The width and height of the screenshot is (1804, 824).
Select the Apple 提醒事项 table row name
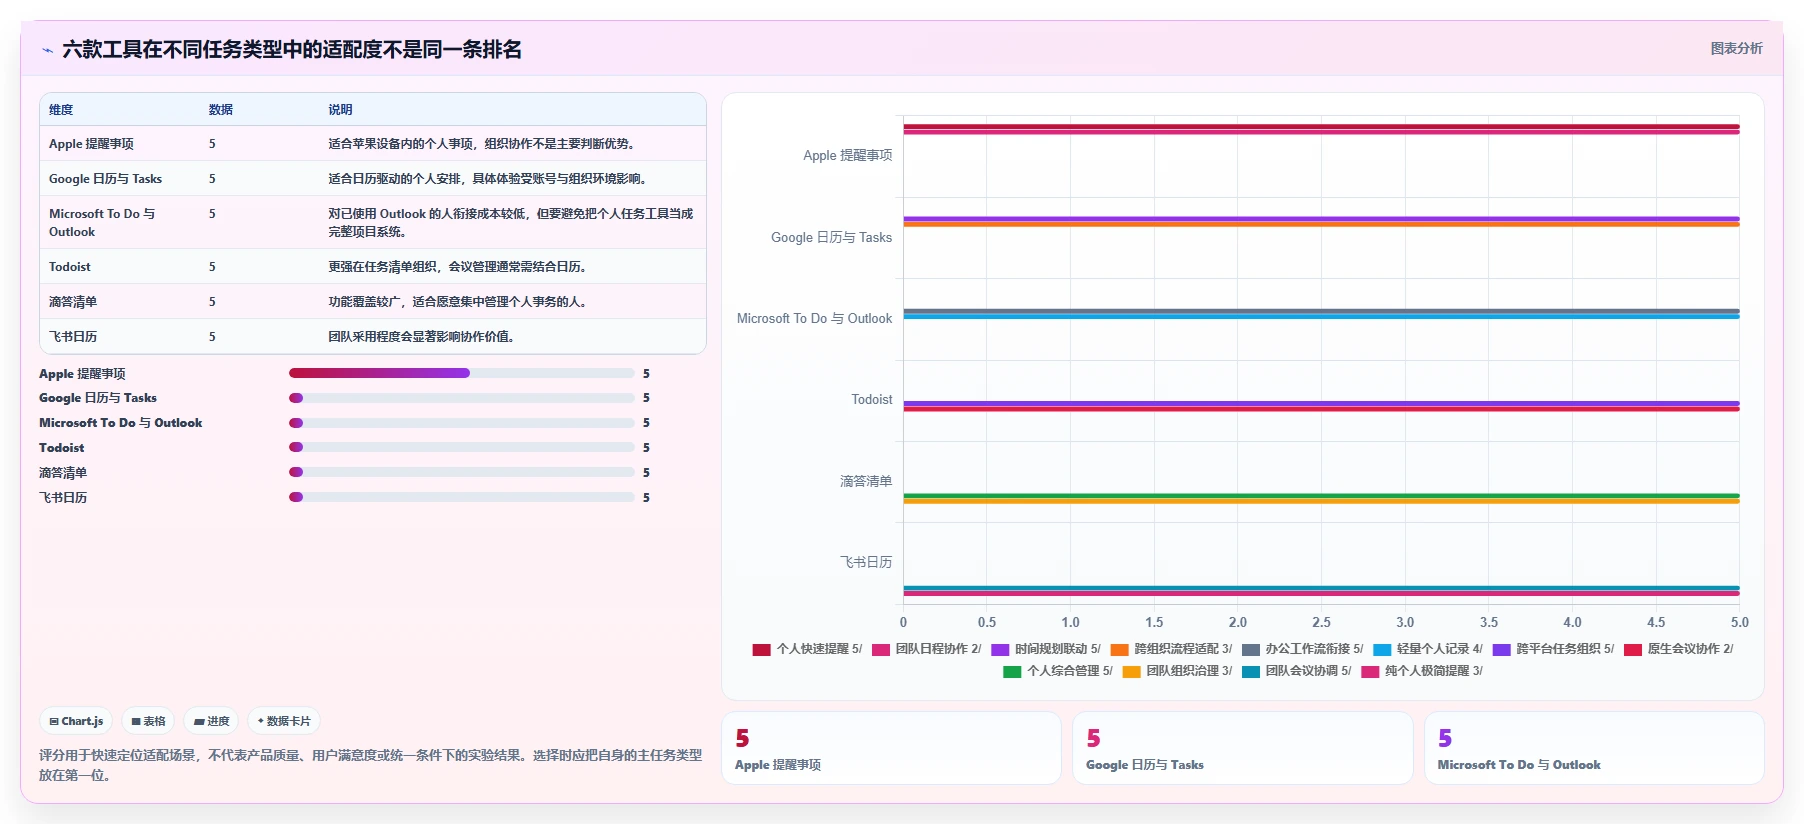click(x=91, y=144)
